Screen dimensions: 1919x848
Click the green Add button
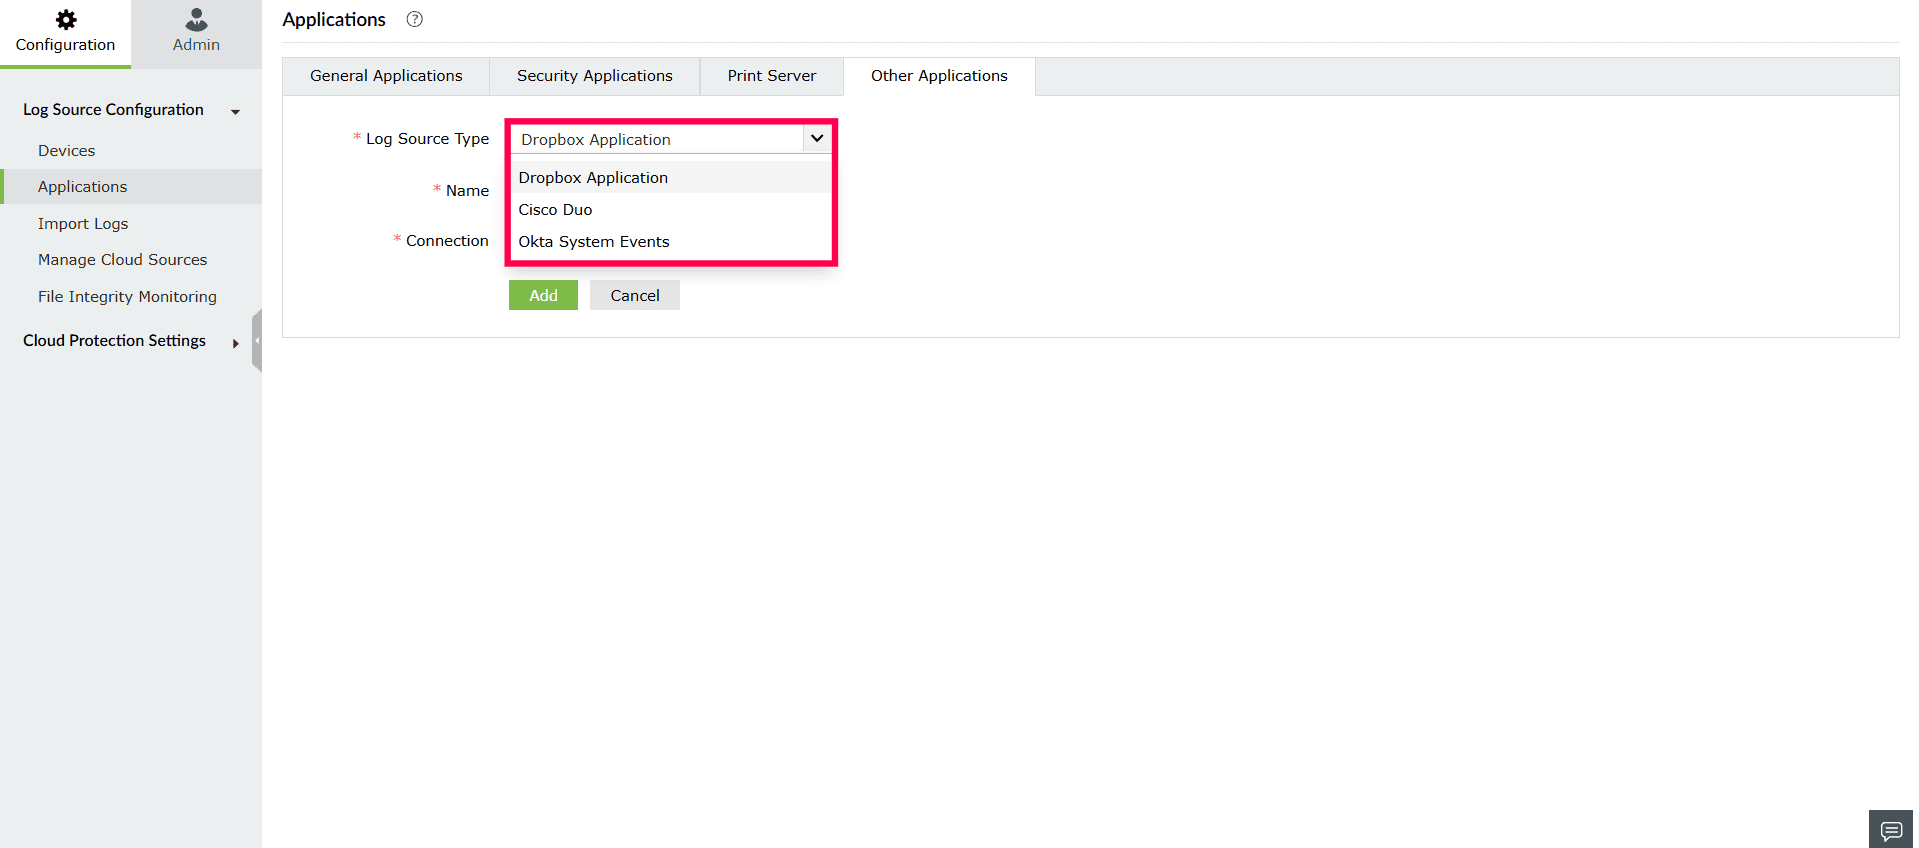point(543,295)
